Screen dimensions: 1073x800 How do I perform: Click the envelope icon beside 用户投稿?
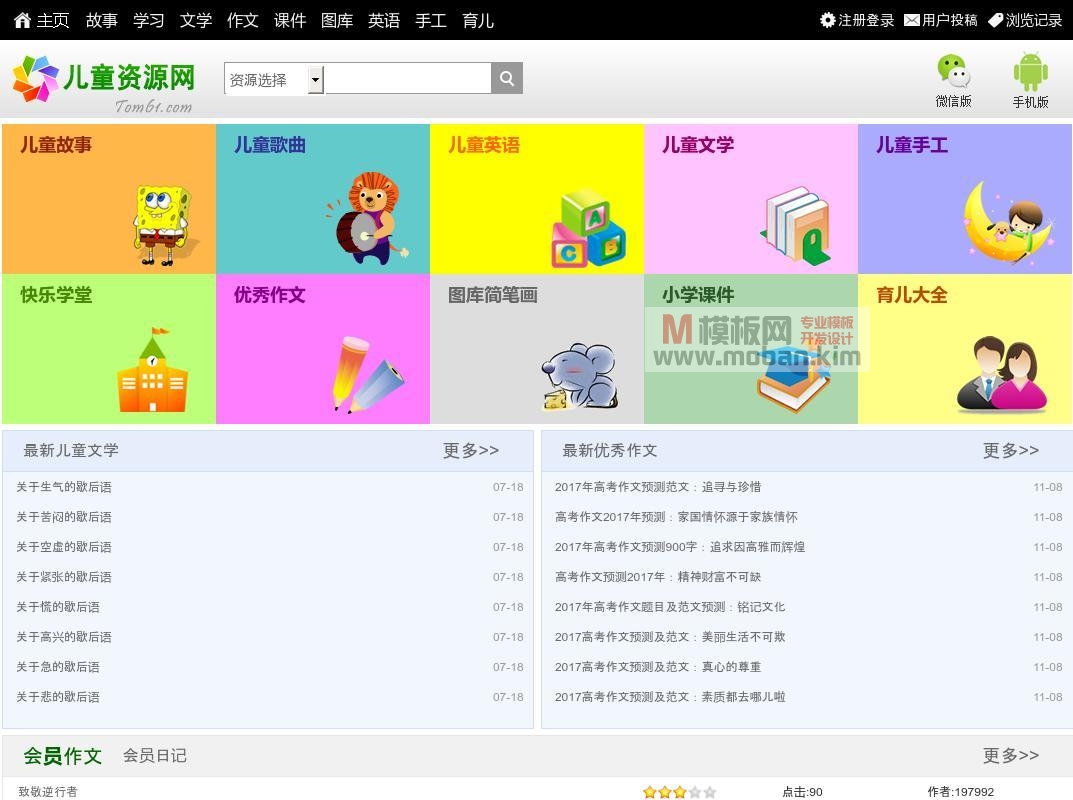click(912, 21)
